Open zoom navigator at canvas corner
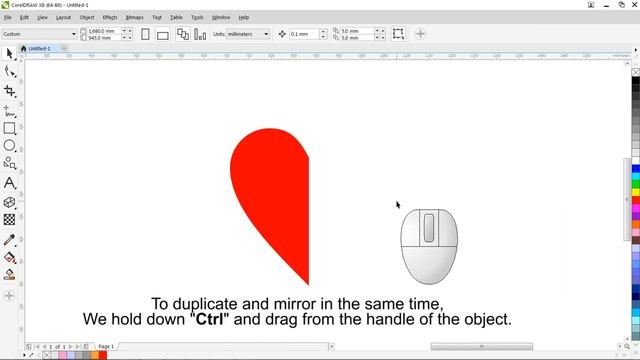Screen dimensions: 640x360 coord(627,347)
